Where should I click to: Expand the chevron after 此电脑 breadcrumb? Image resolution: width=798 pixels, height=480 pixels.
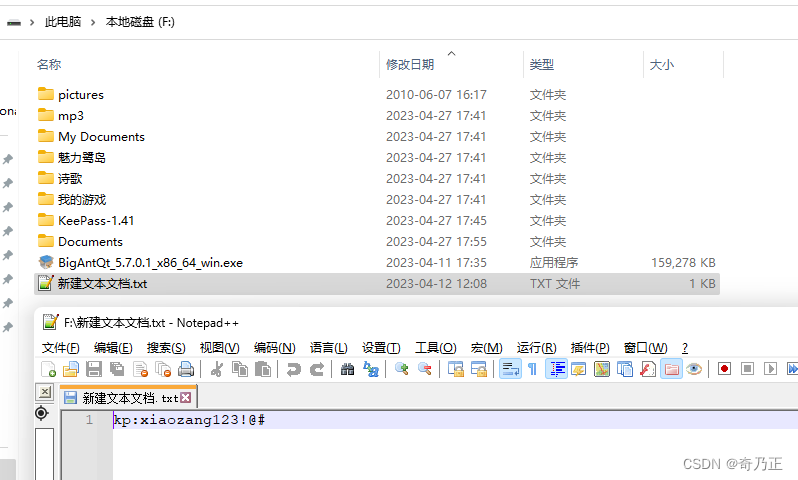[93, 22]
